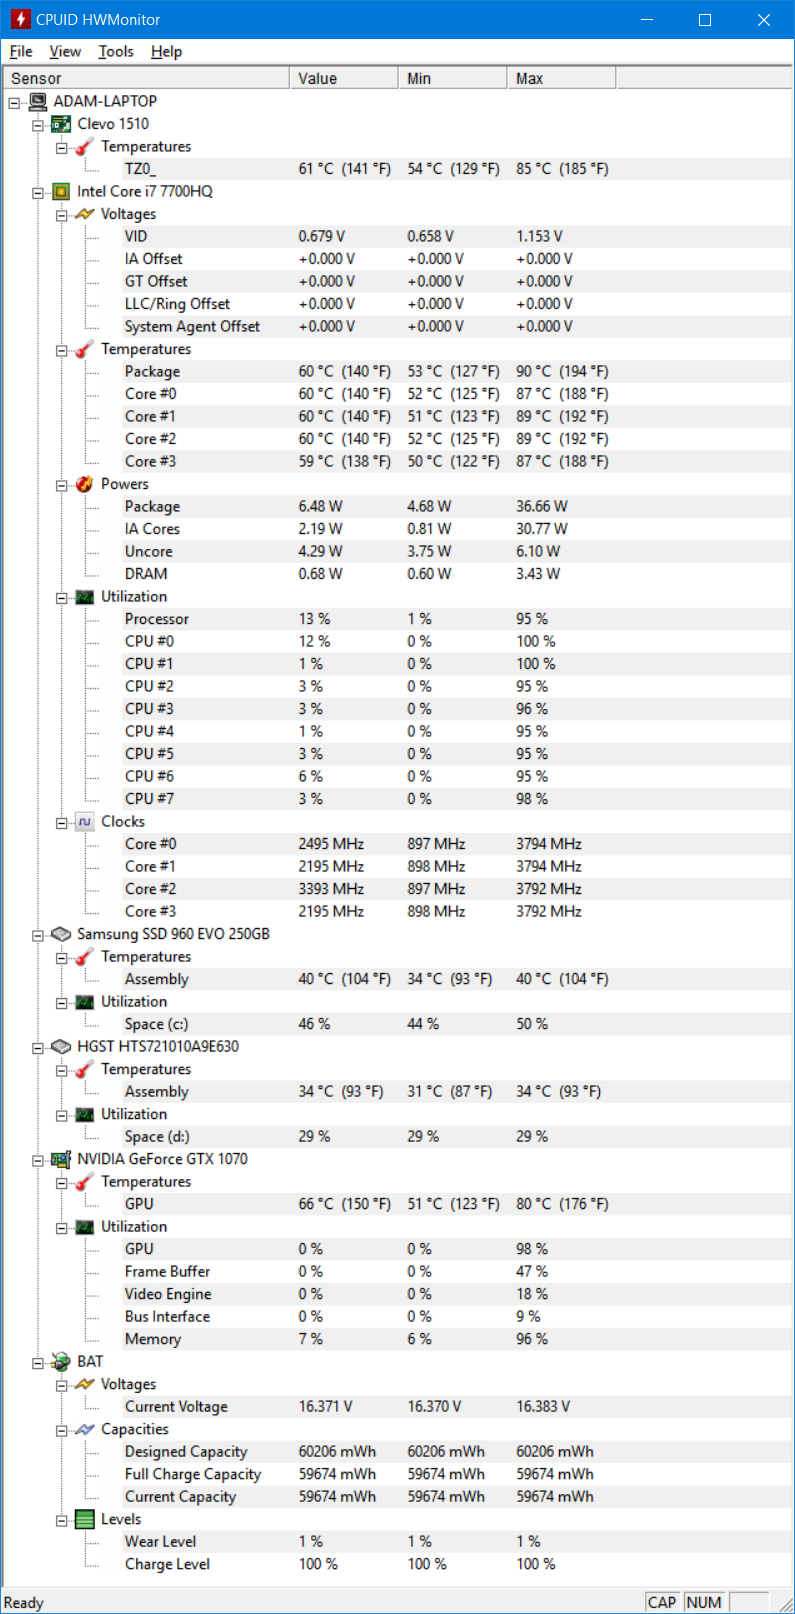
Task: Open the Tools menu
Action: 116,51
